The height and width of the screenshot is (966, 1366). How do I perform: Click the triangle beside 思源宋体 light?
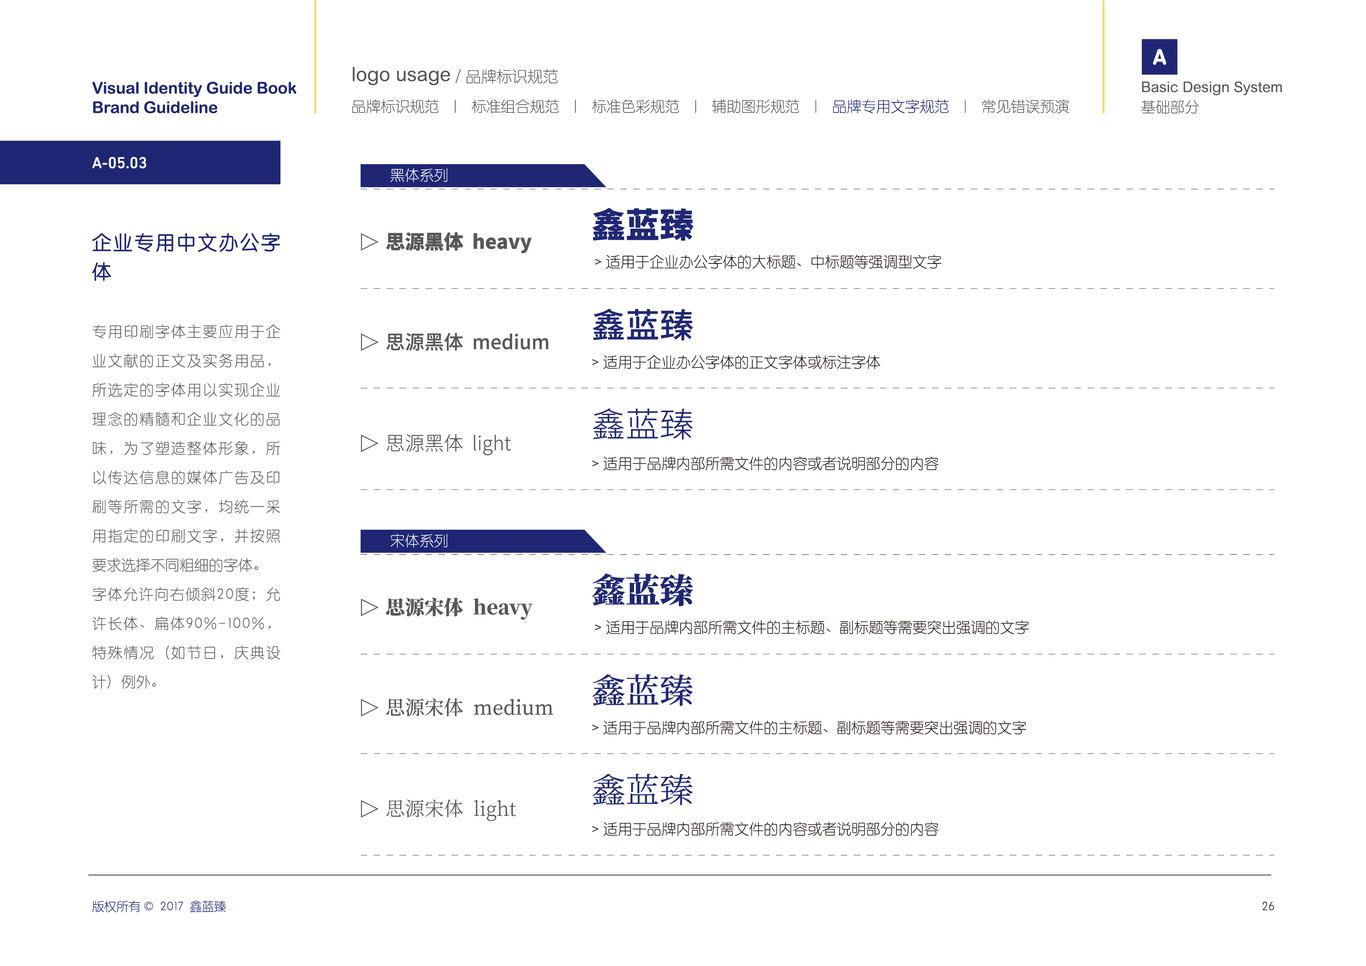(369, 809)
